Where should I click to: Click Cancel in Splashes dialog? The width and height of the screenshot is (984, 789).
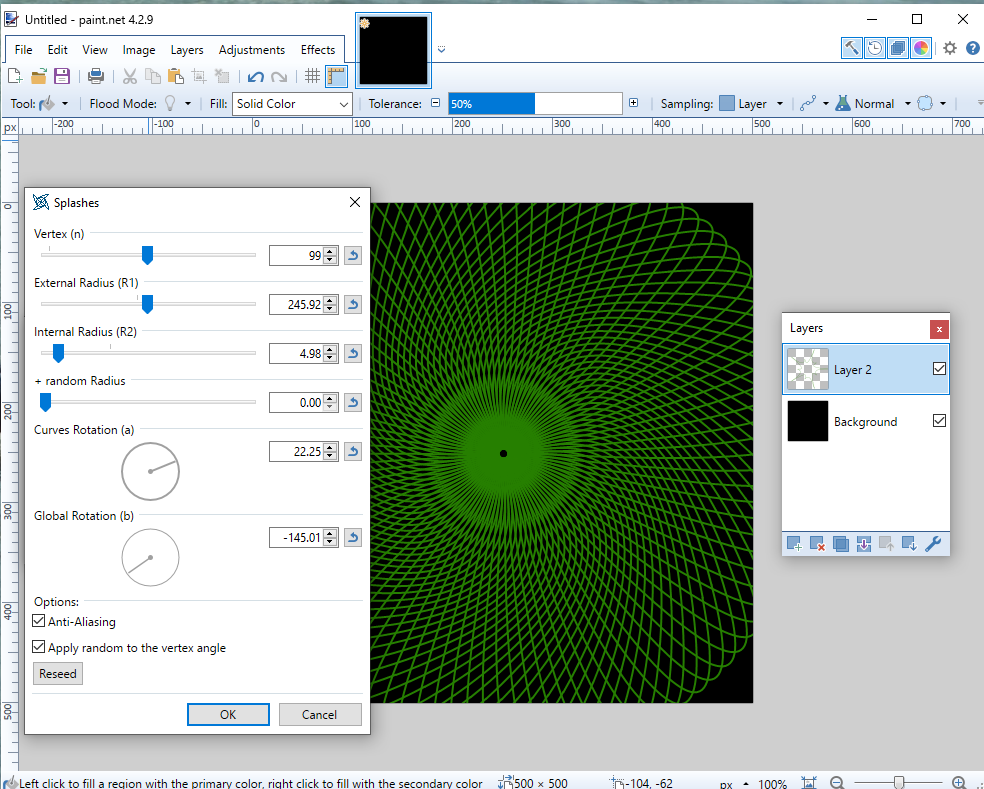pyautogui.click(x=319, y=714)
